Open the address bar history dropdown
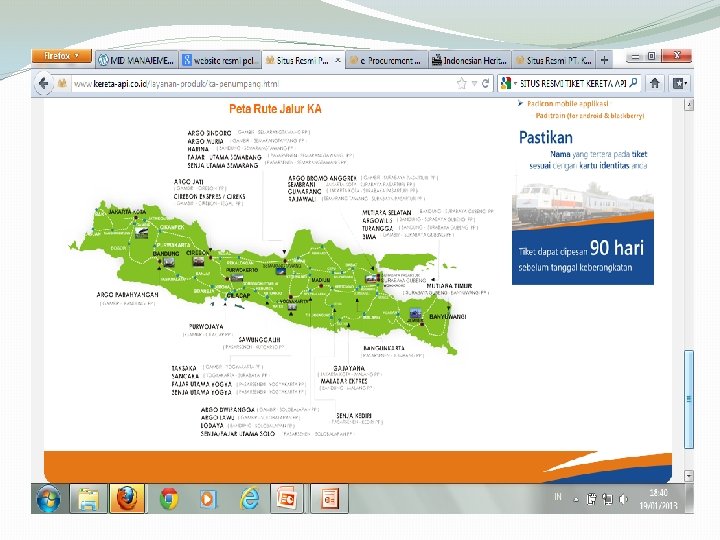Screen dimensions: 720x540 (474, 84)
